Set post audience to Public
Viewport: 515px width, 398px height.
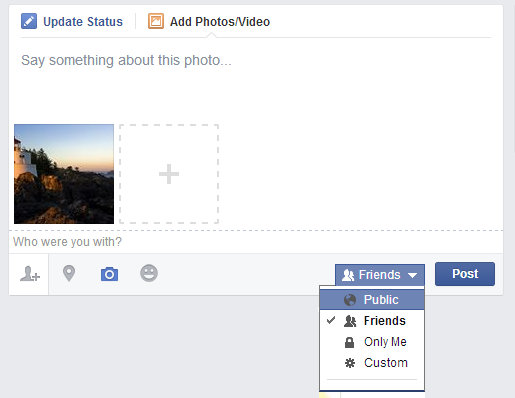(x=372, y=300)
